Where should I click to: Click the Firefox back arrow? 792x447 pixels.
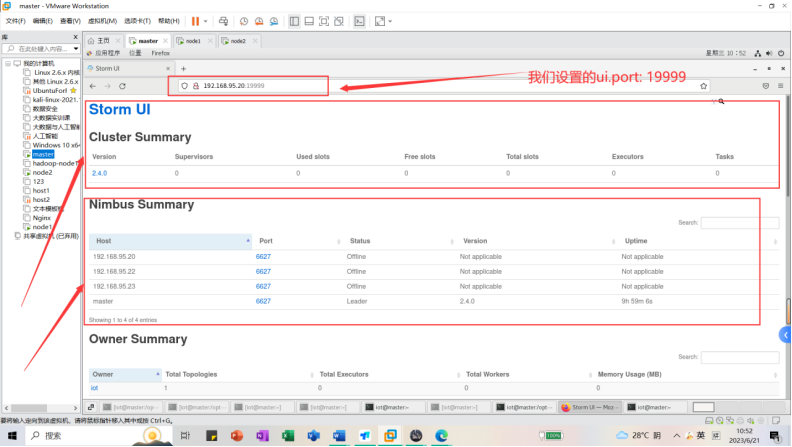point(92,86)
